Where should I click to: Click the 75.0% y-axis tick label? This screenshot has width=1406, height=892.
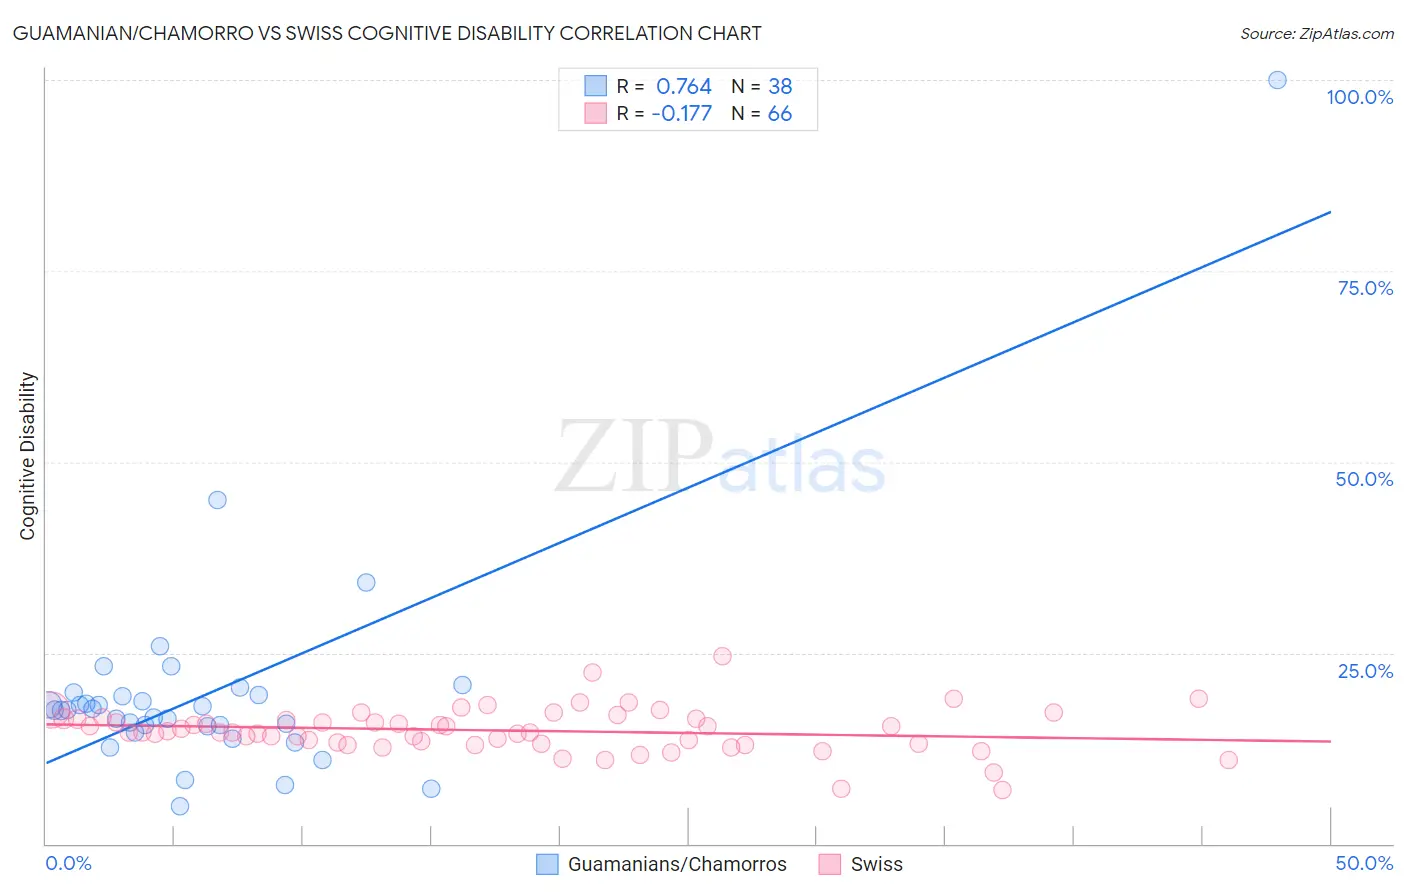click(1365, 288)
